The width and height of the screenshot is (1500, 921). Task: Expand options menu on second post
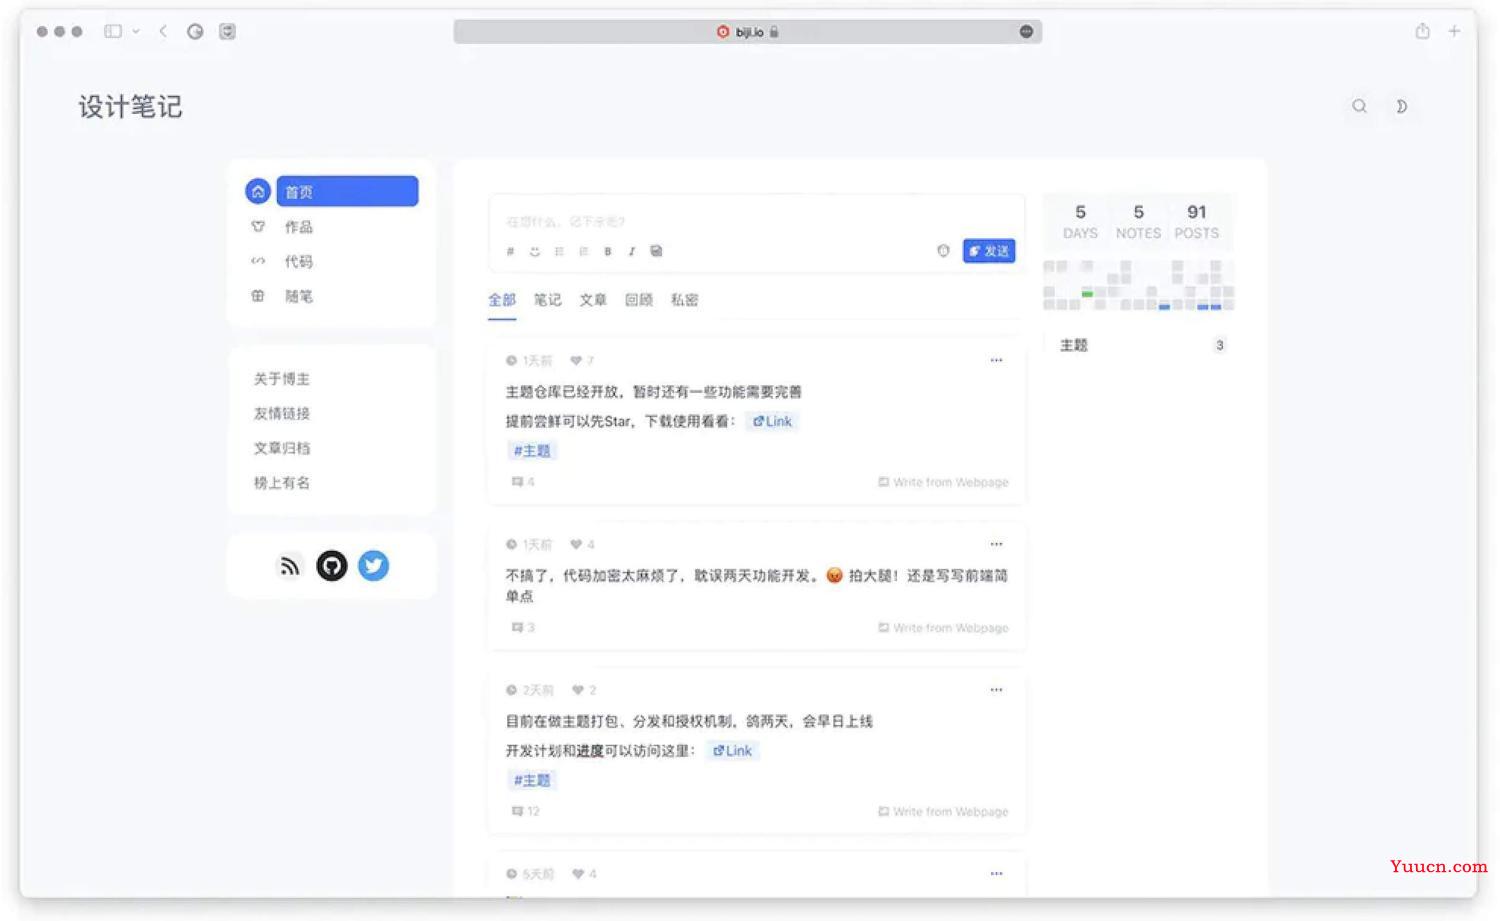coord(996,544)
